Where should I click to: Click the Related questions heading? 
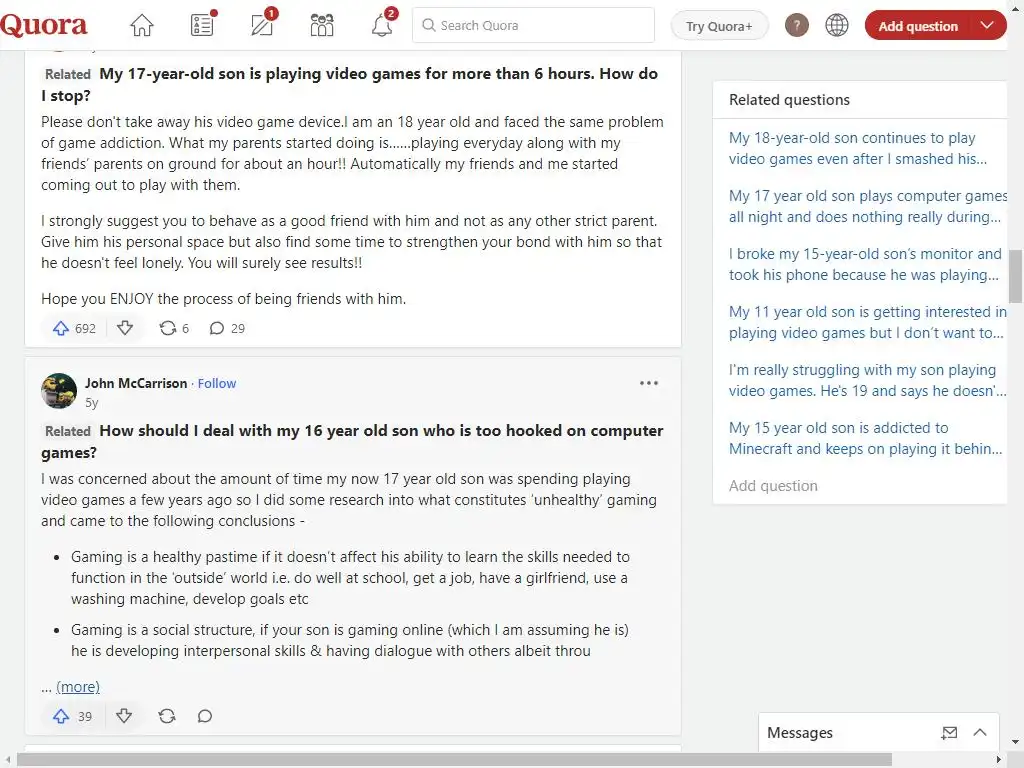[x=789, y=100]
